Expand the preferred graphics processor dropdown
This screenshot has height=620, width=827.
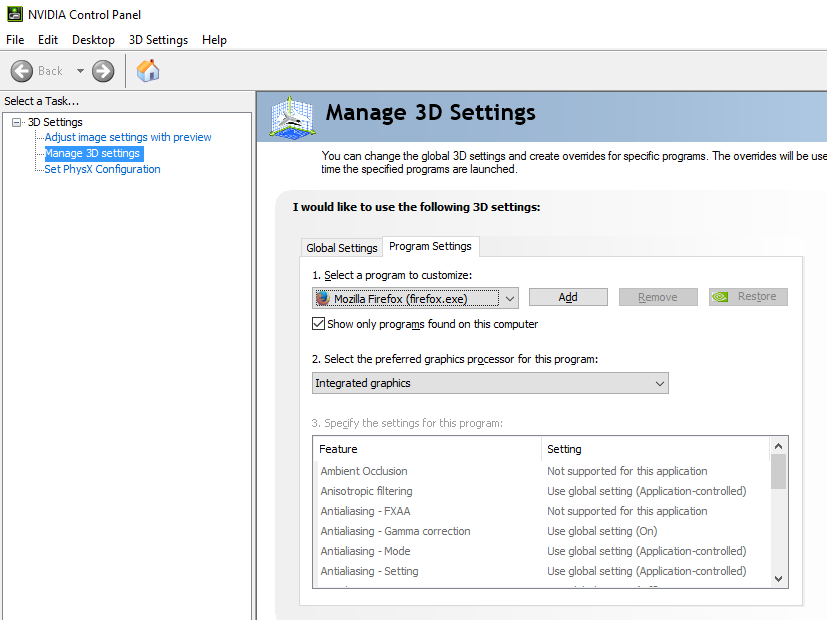[x=490, y=383]
